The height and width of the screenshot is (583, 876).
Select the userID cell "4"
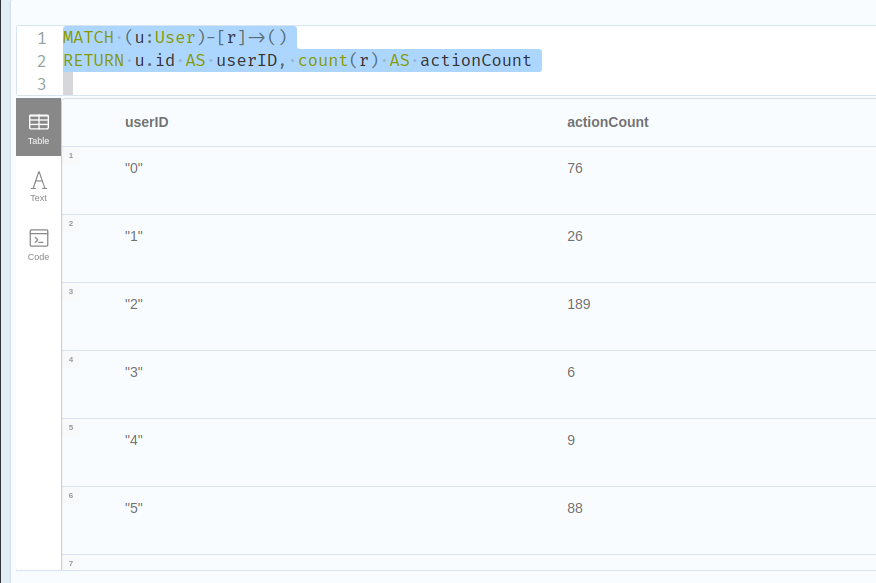134,440
